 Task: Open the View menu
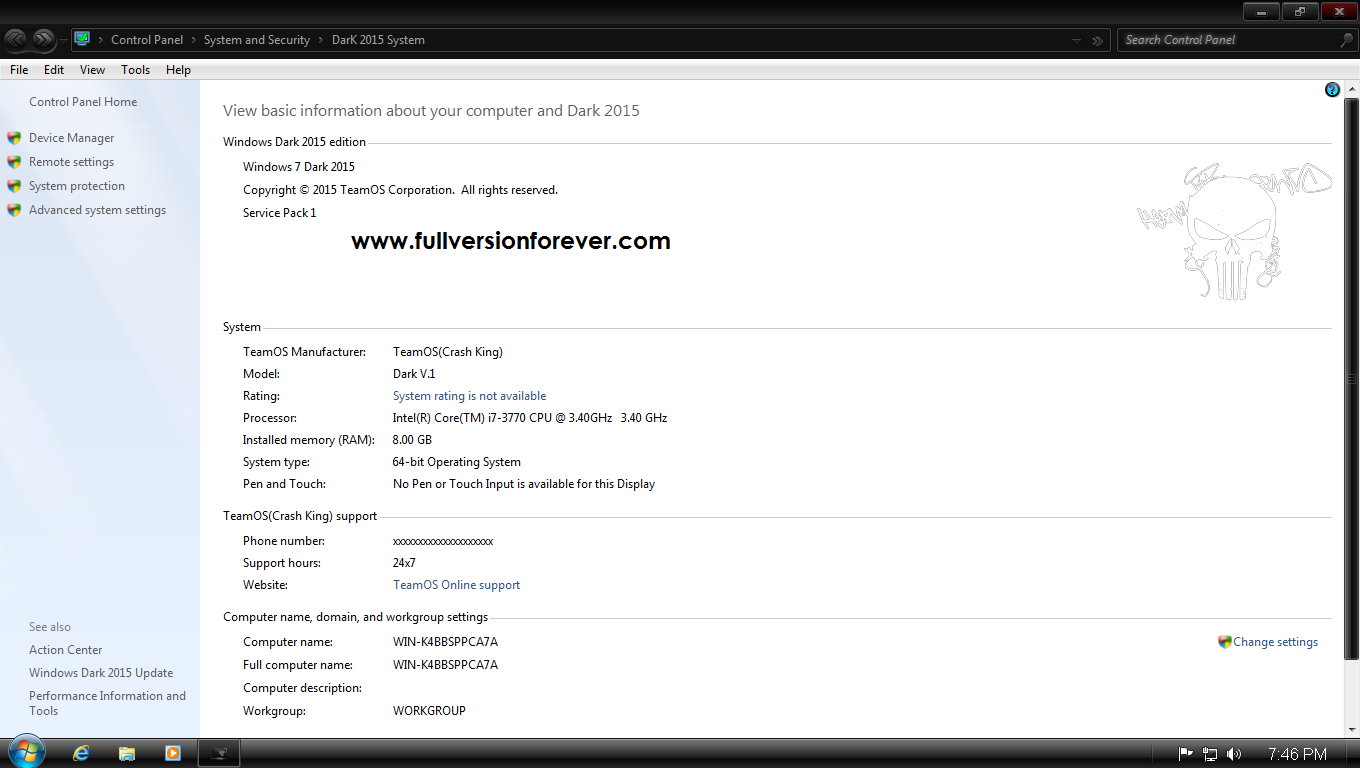[x=92, y=70]
